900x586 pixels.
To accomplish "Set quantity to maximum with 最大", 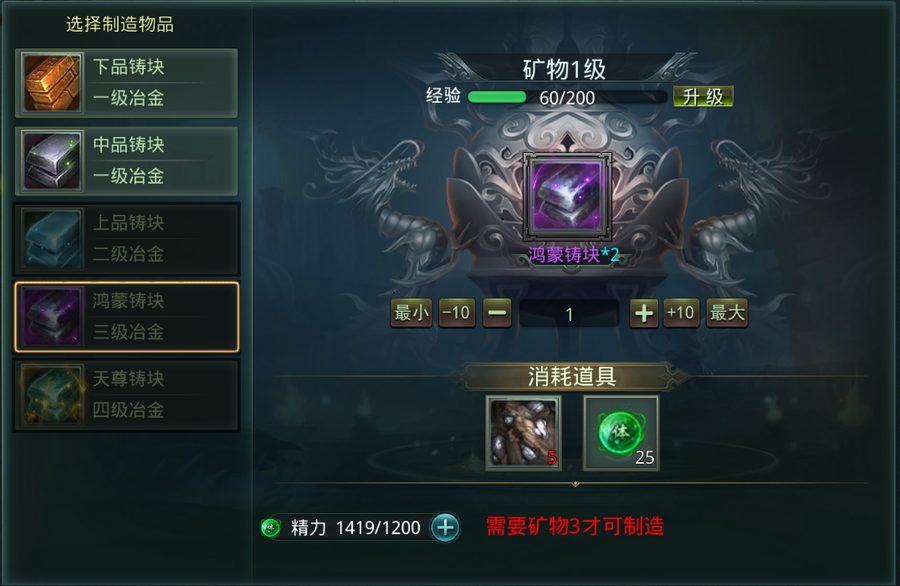I will pyautogui.click(x=727, y=313).
